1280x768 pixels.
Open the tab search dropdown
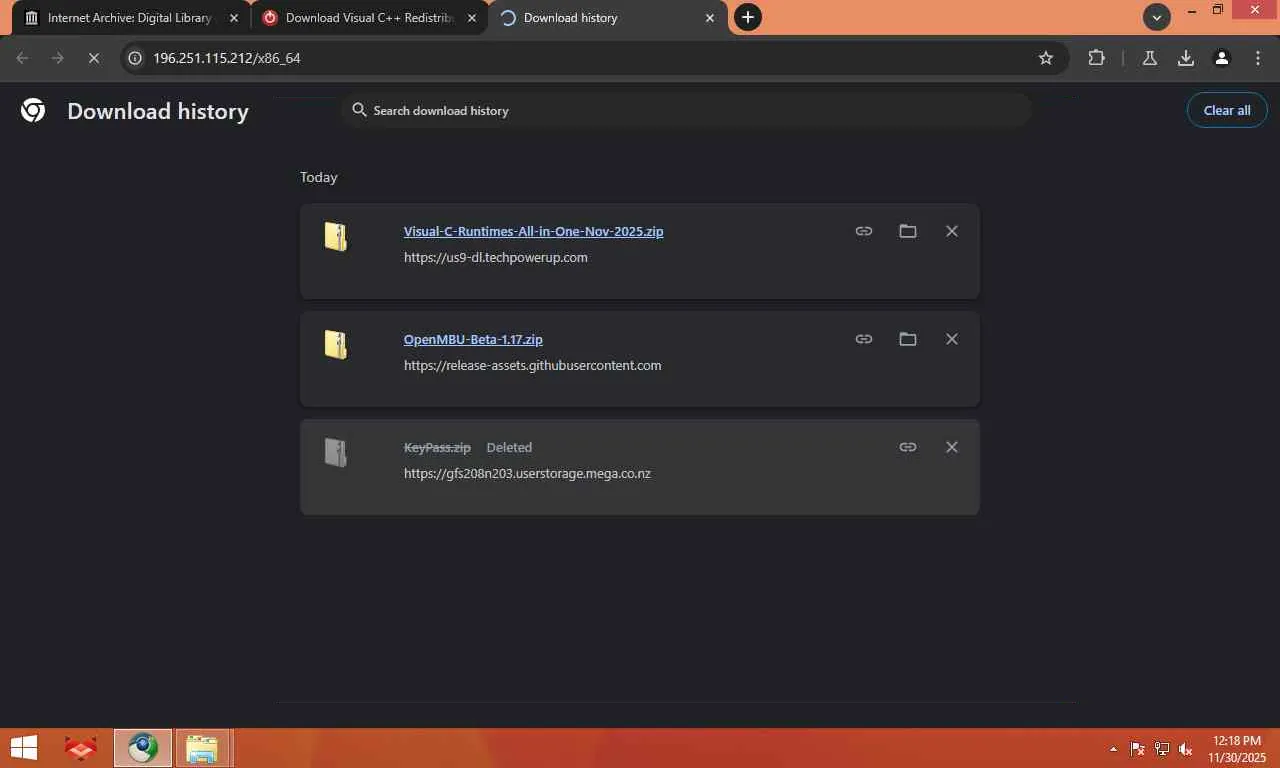click(x=1157, y=17)
